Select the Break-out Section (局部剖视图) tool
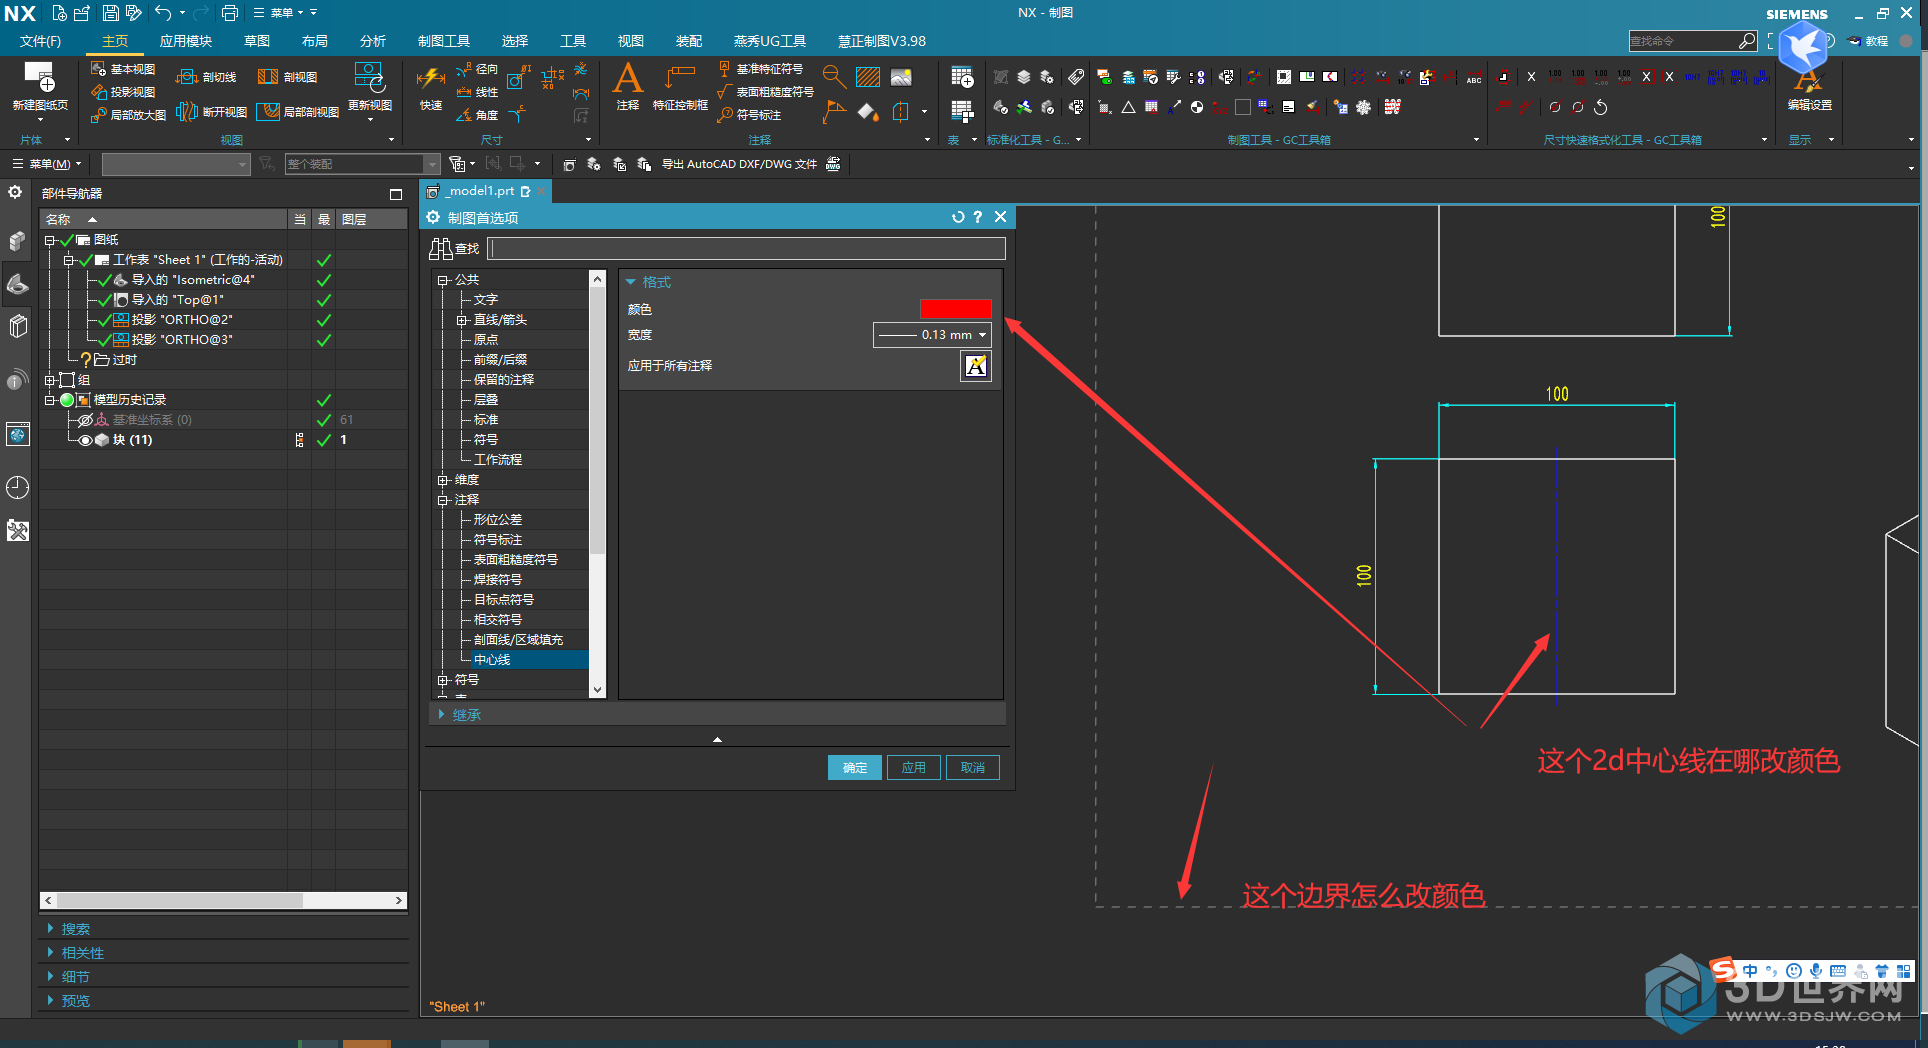This screenshot has width=1928, height=1048. (298, 112)
